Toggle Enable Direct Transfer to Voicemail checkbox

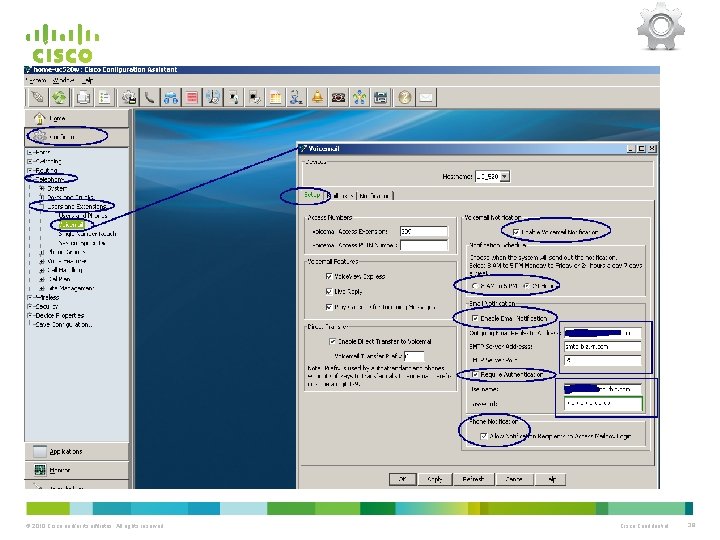point(332,342)
